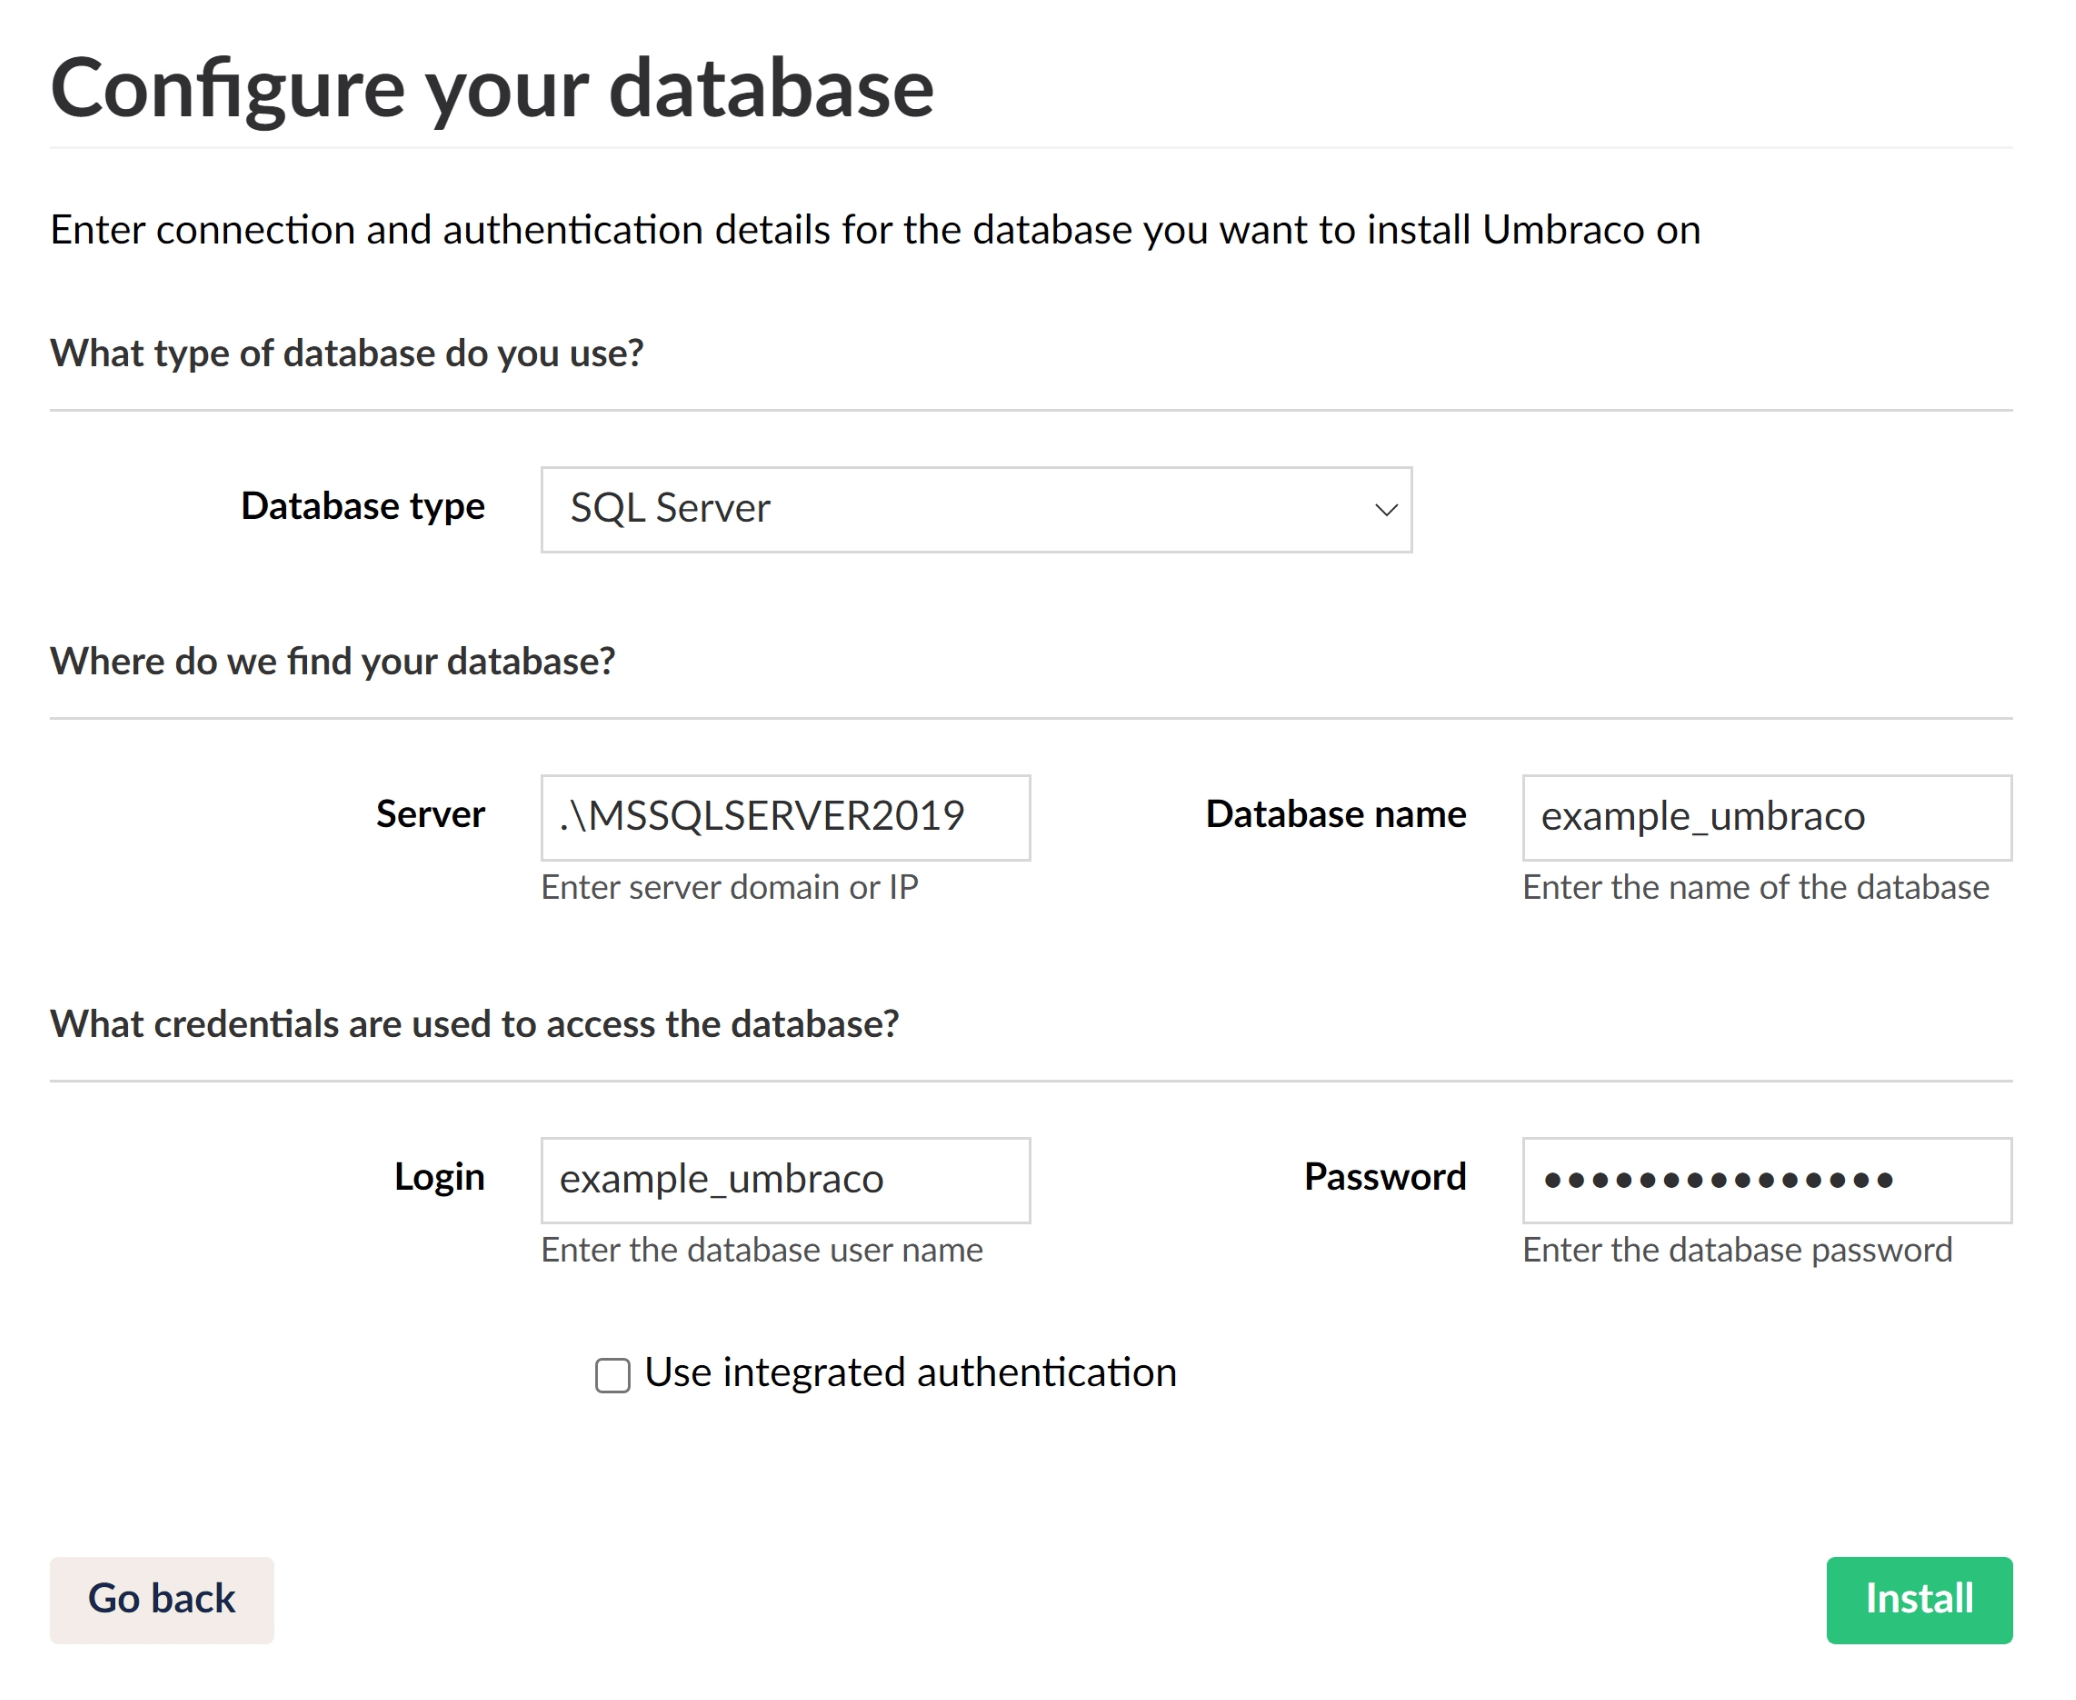Image resolution: width=2076 pixels, height=1700 pixels.
Task: Click the Password input field
Action: point(1766,1179)
